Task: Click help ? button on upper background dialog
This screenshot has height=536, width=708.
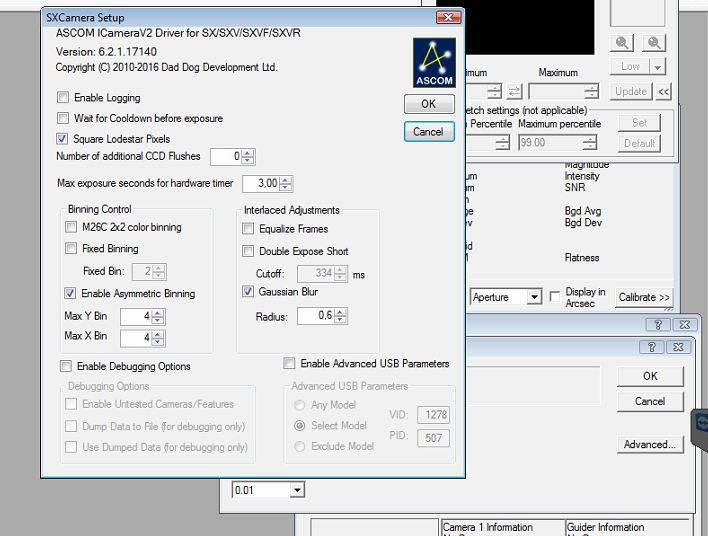Action: tap(658, 325)
